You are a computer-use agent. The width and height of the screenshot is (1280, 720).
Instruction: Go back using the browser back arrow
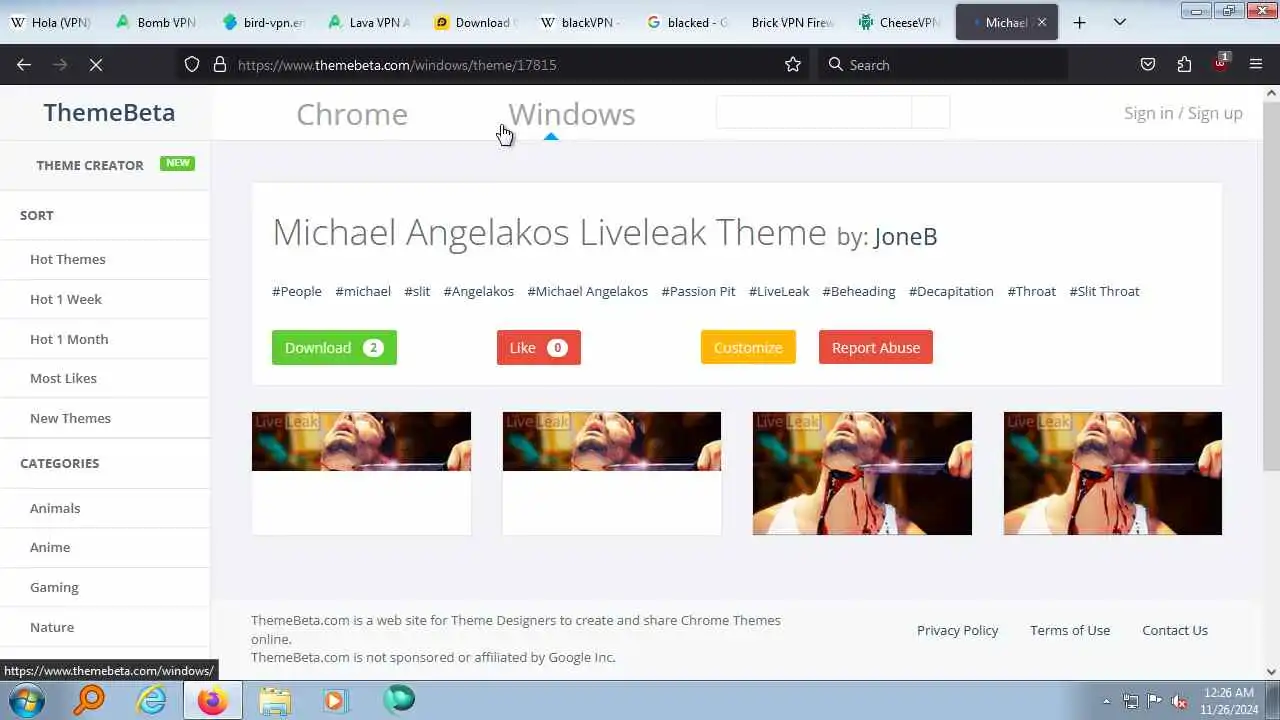click(24, 64)
